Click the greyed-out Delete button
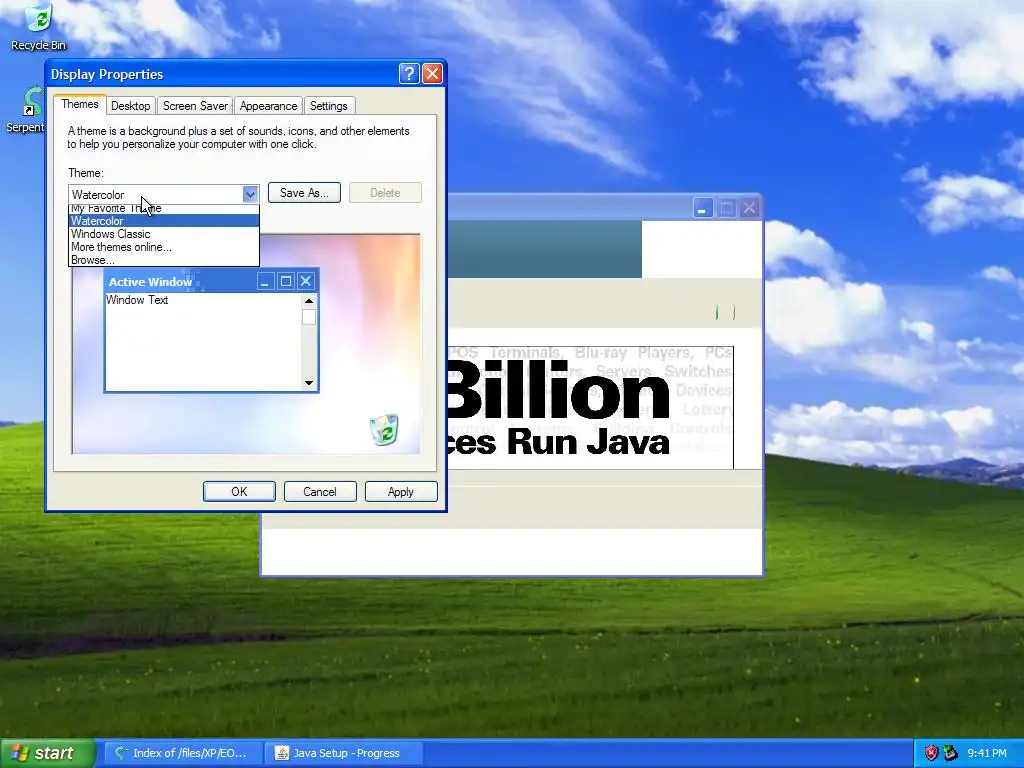Screen dimensions: 1024x768 pos(385,193)
